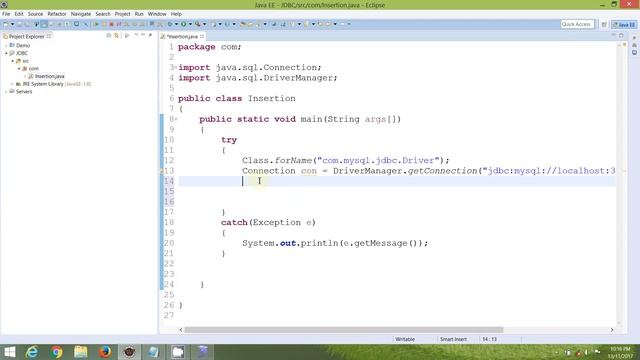The height and width of the screenshot is (360, 640).
Task: Open the Run menu
Action: point(139,14)
